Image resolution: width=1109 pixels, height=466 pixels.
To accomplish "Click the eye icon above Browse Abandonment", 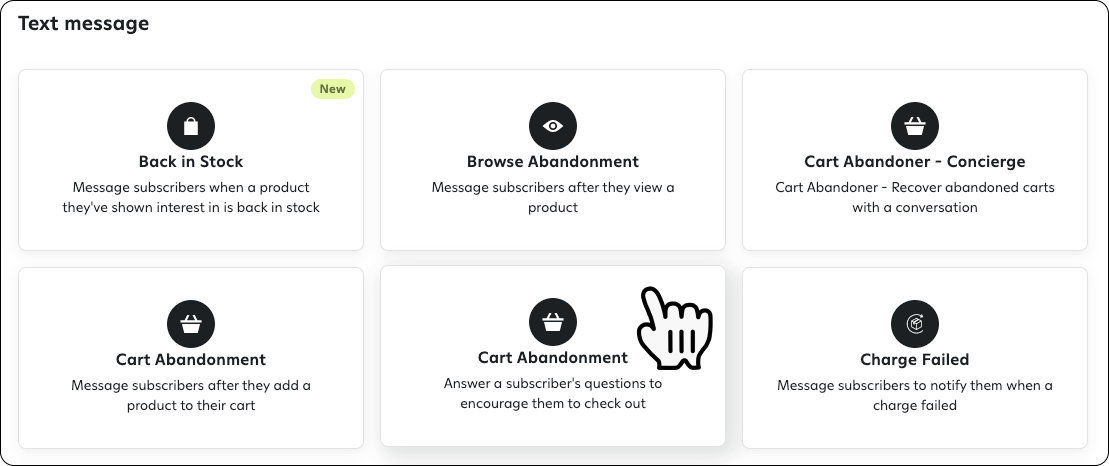I will click(553, 126).
